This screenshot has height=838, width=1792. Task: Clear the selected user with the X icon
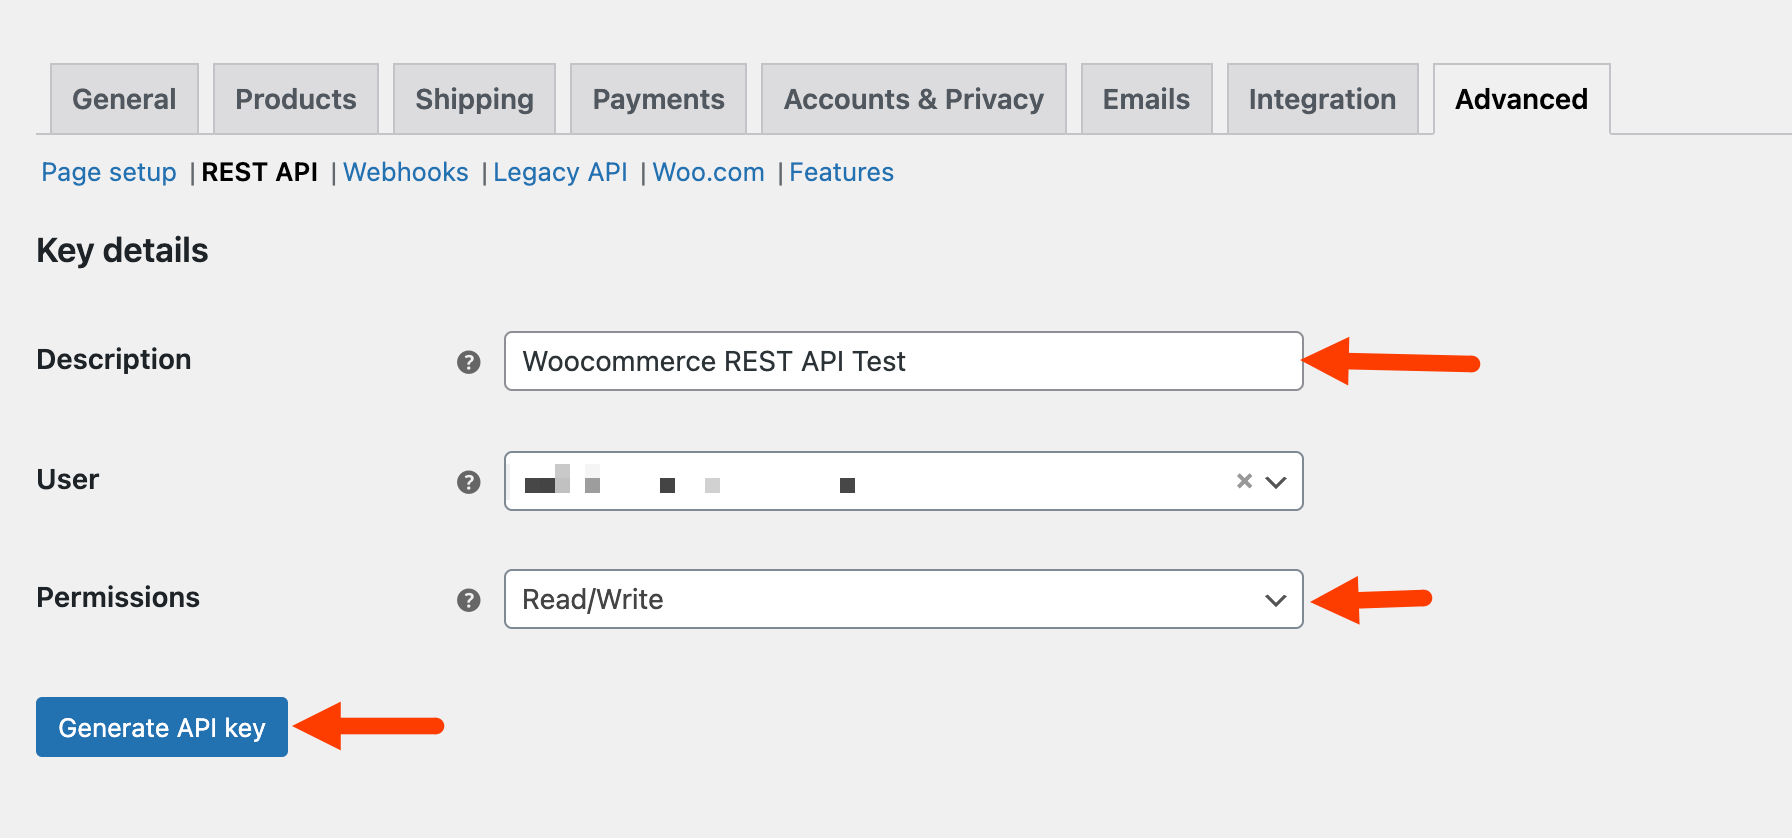pos(1244,481)
